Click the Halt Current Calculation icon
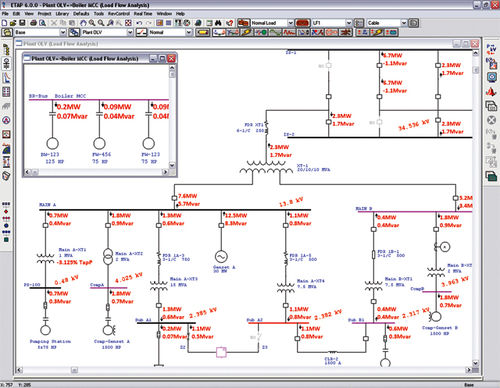 click(492, 120)
